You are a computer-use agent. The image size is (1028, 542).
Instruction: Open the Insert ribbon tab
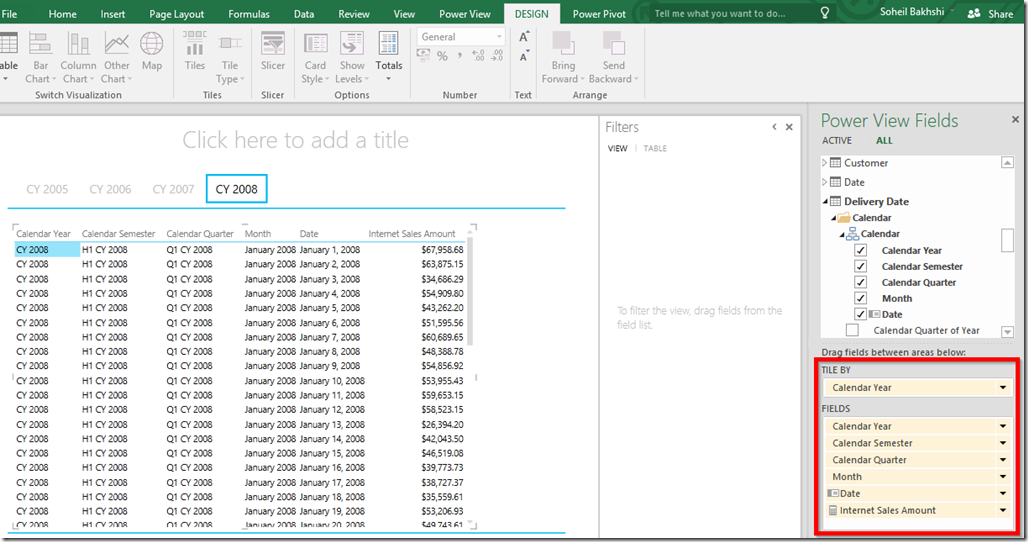pyautogui.click(x=112, y=14)
